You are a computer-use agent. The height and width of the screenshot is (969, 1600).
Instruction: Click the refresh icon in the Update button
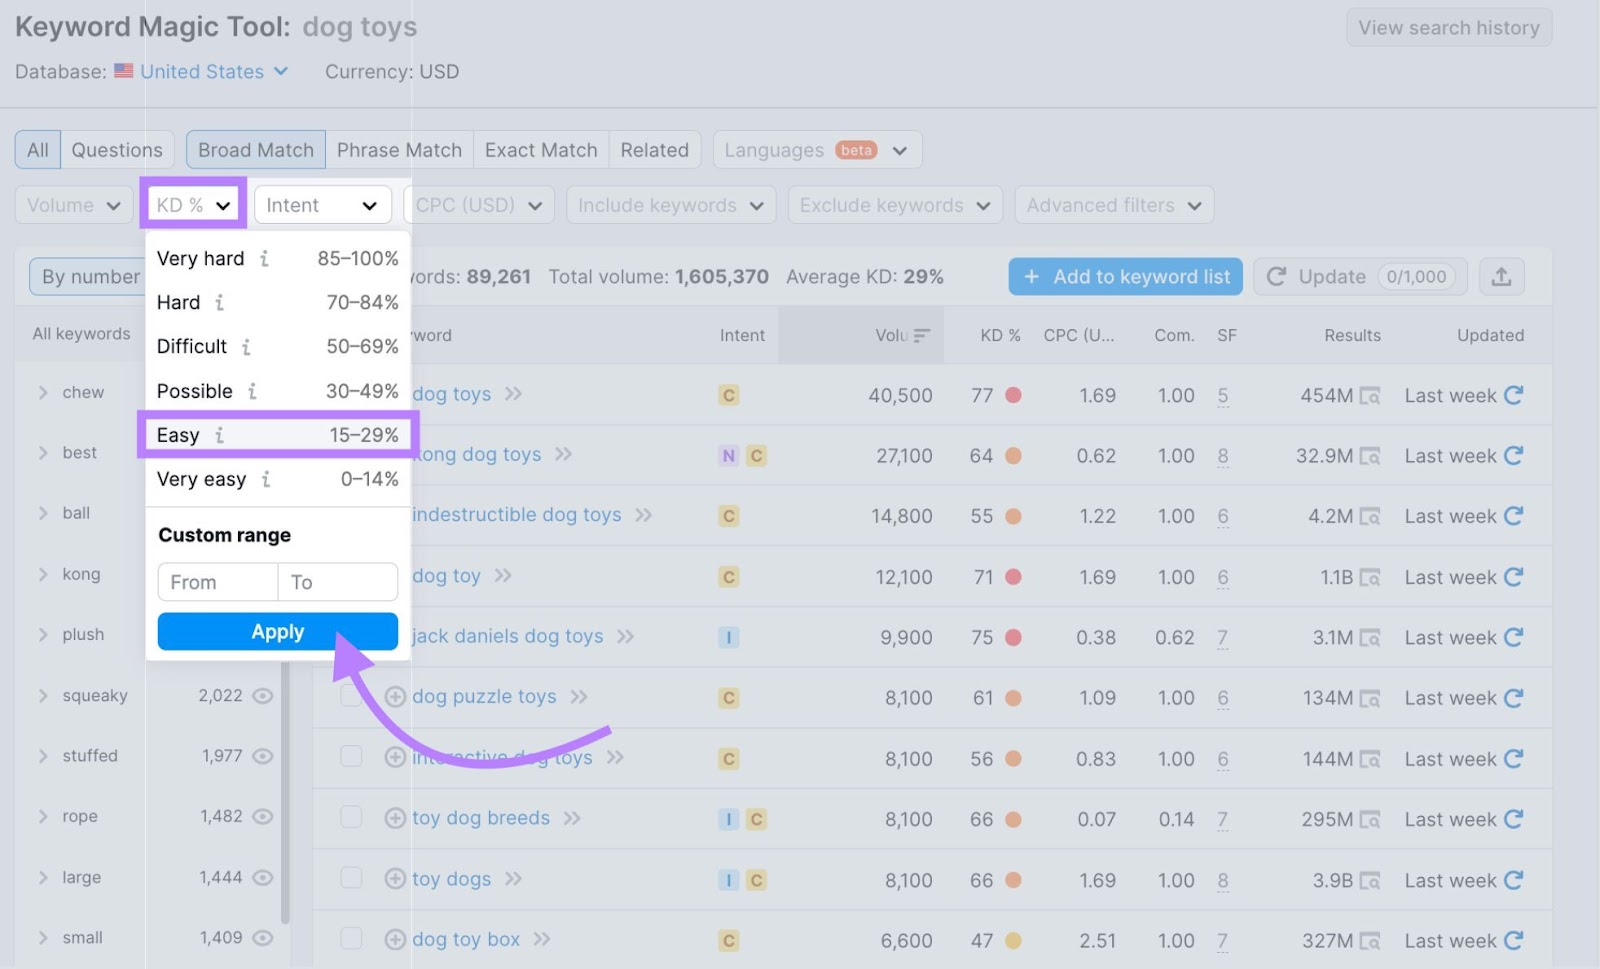[1277, 276]
